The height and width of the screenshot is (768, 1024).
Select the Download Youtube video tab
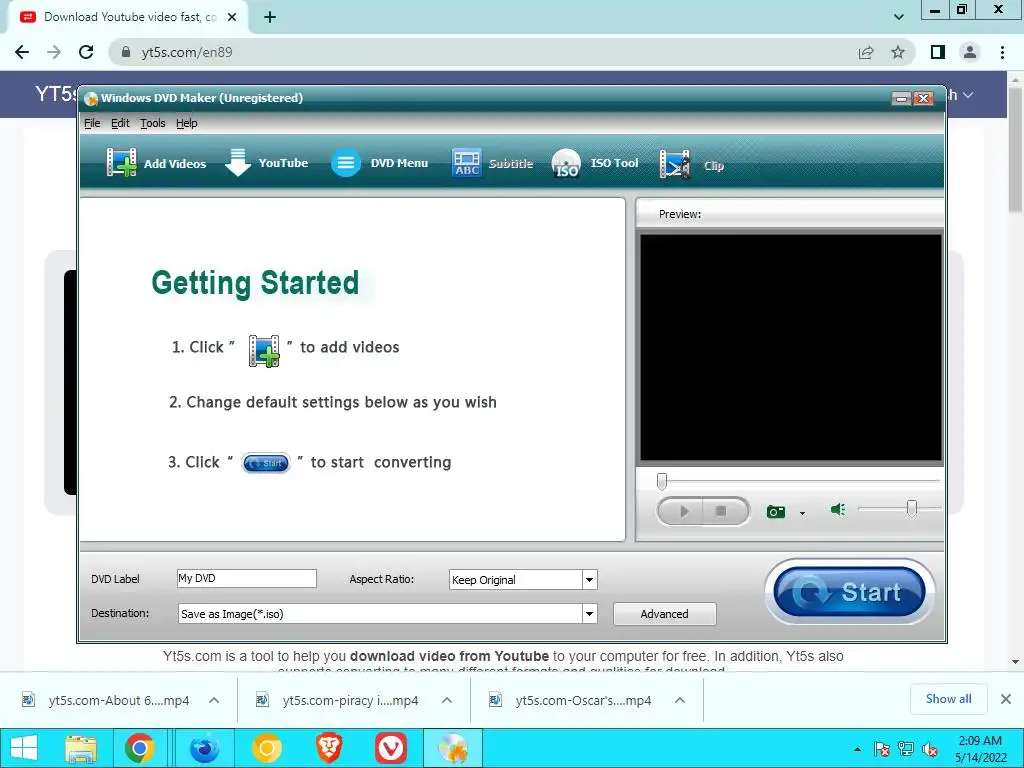pyautogui.click(x=127, y=18)
